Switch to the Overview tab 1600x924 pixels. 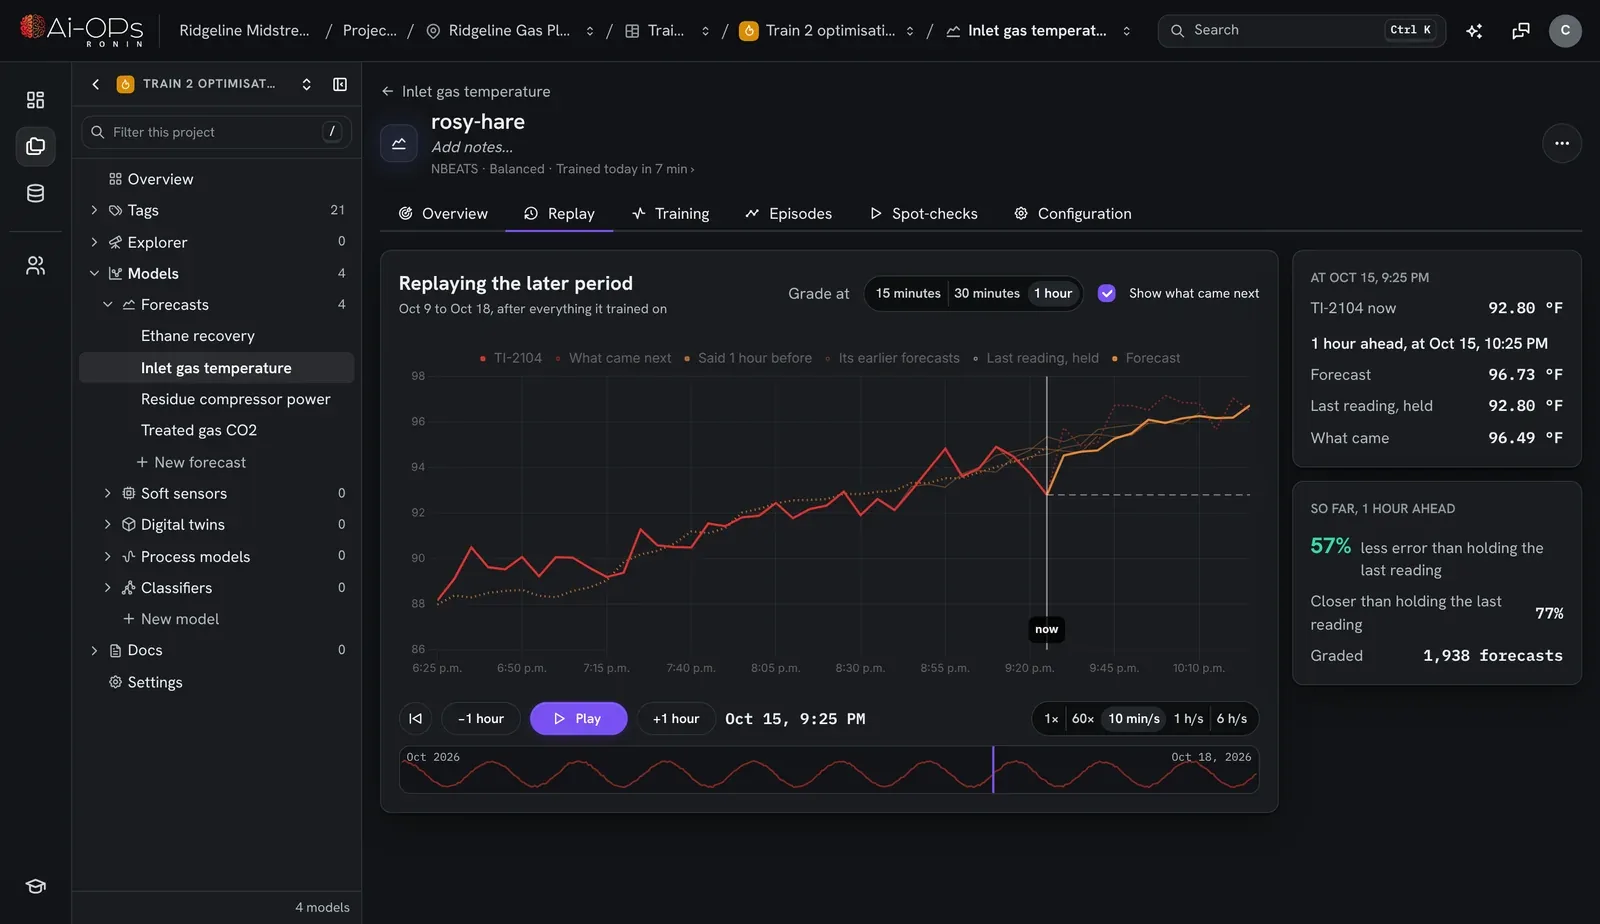tap(443, 213)
